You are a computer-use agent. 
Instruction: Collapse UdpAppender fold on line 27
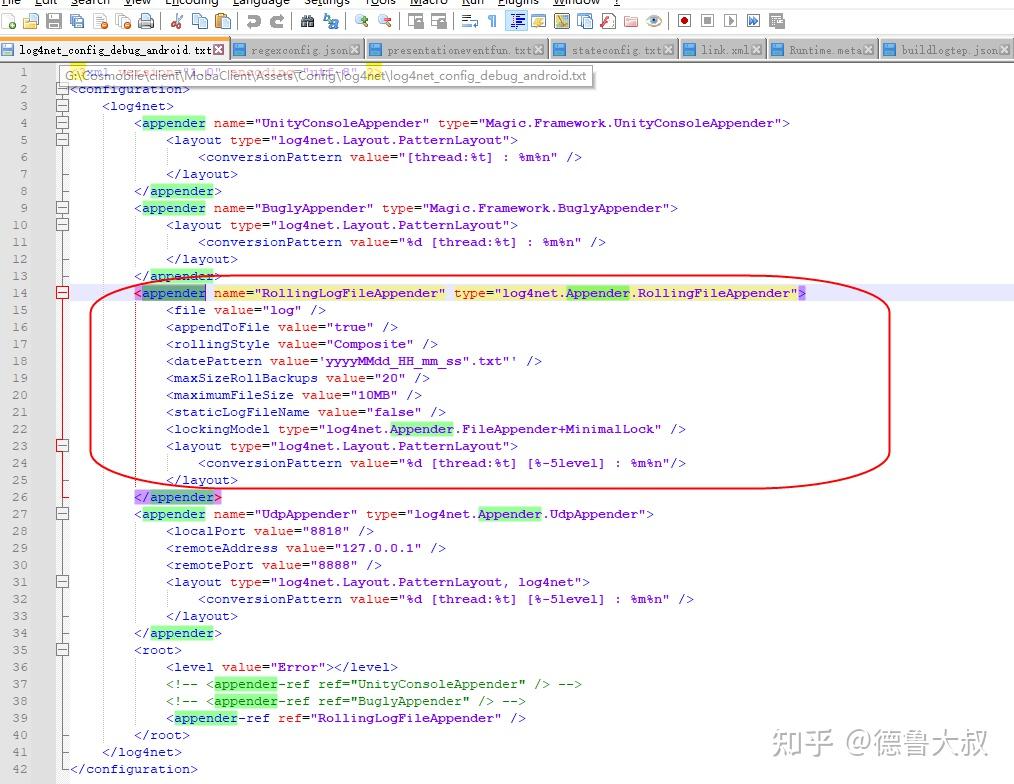(62, 514)
